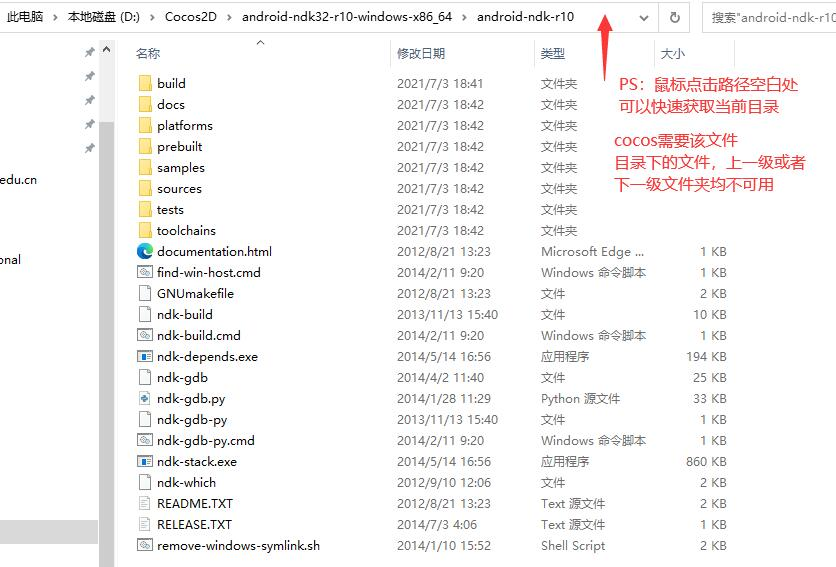The height and width of the screenshot is (567, 836).
Task: Click the 194 KB size value
Action: [706, 357]
